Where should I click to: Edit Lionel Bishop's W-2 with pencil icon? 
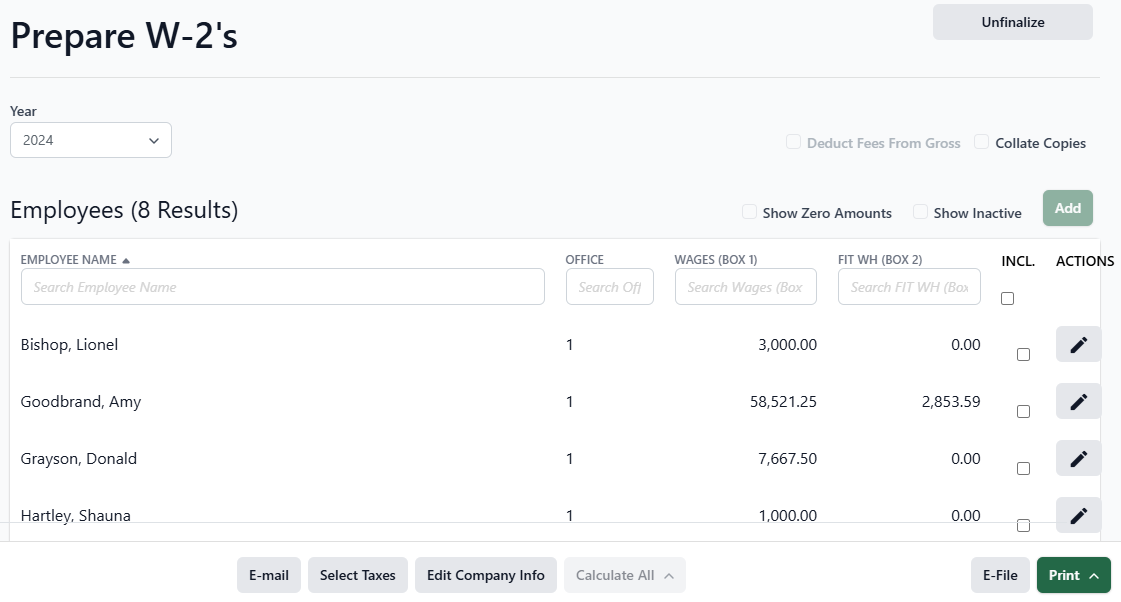click(1078, 345)
